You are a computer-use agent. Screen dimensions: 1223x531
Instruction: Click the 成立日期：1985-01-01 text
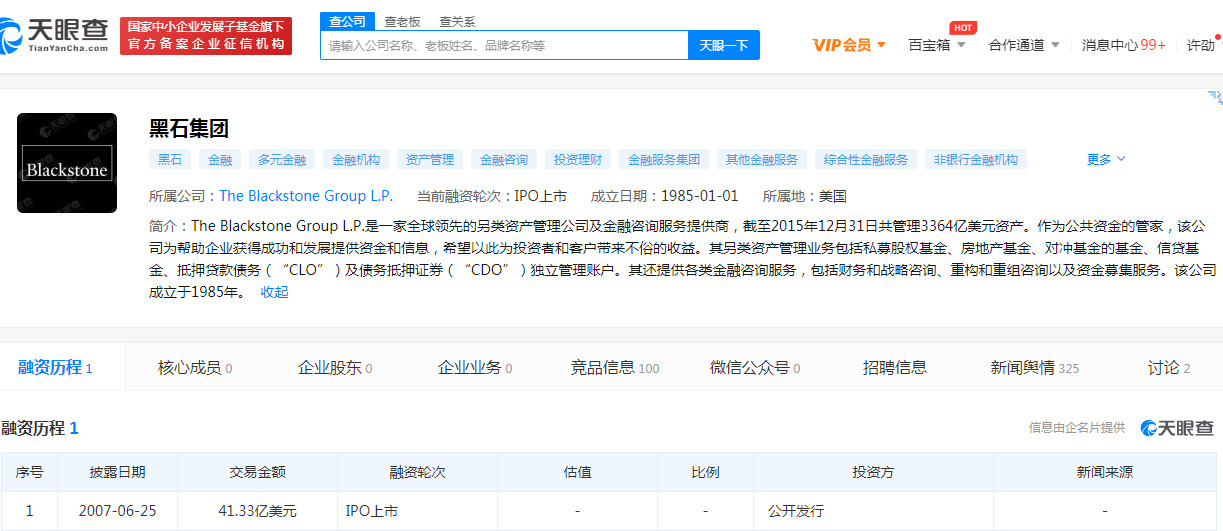664,196
